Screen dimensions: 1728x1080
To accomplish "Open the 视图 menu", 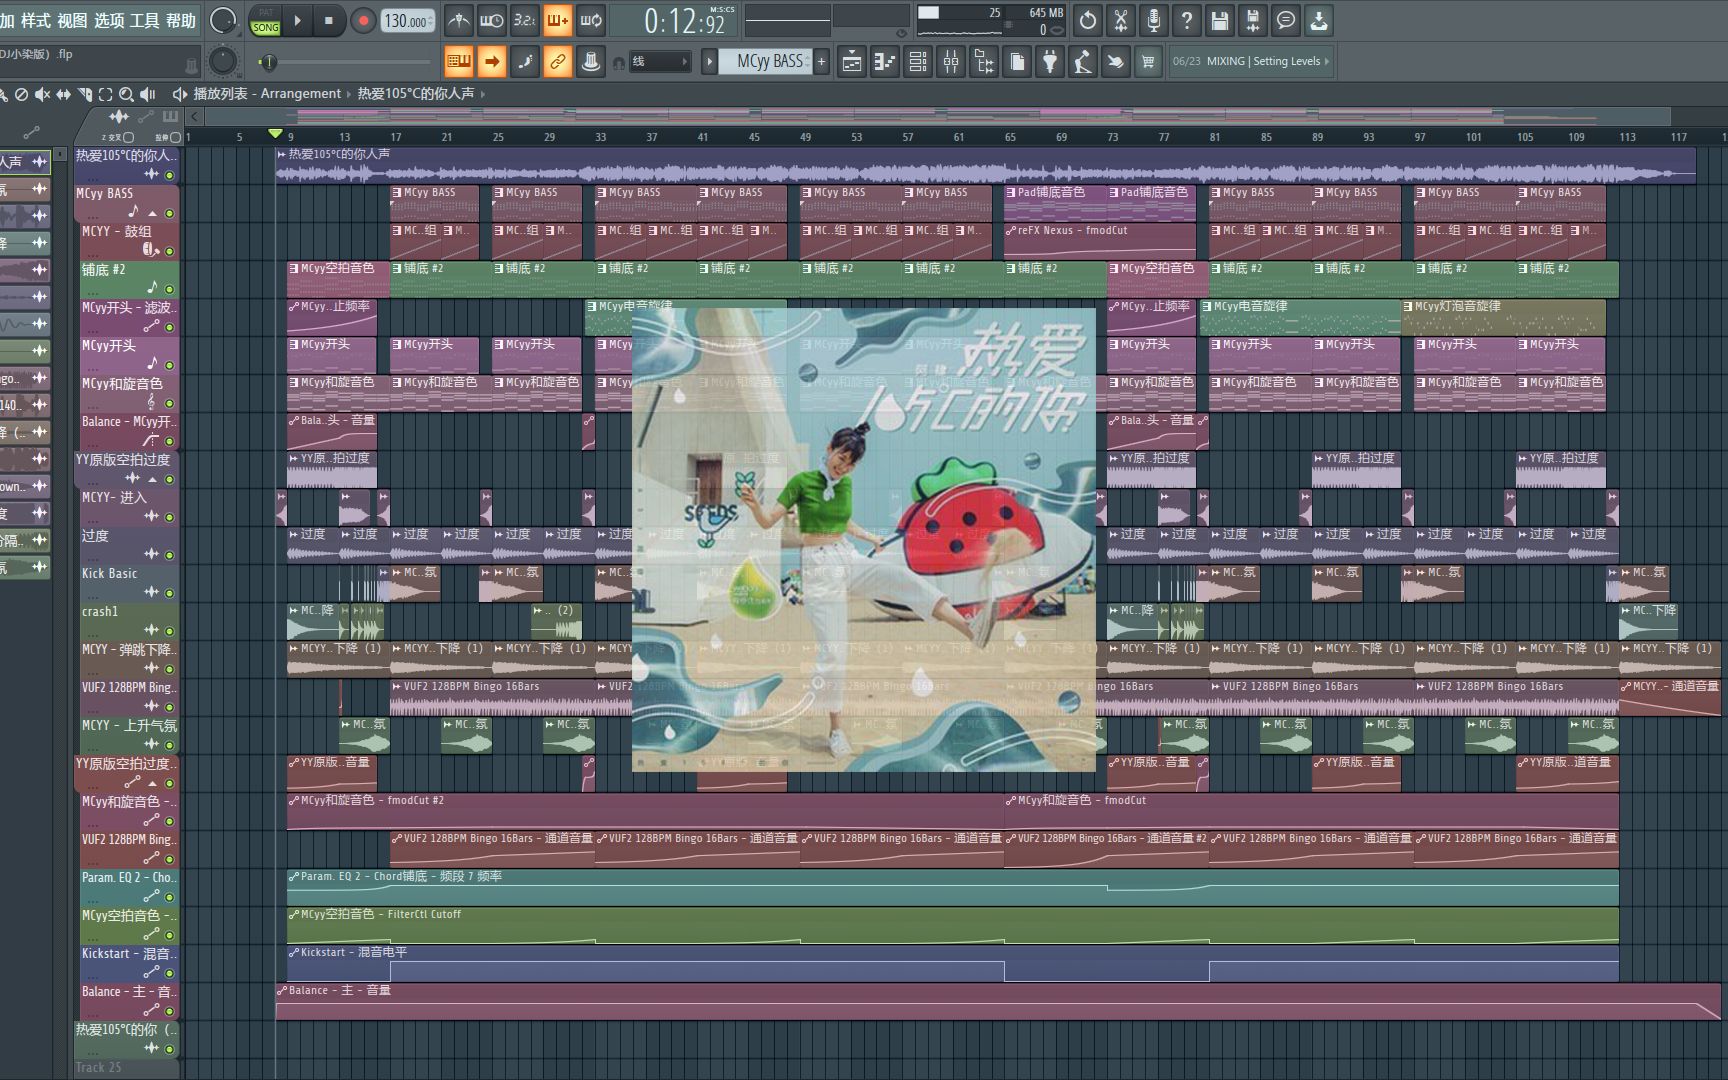I will pyautogui.click(x=72, y=20).
